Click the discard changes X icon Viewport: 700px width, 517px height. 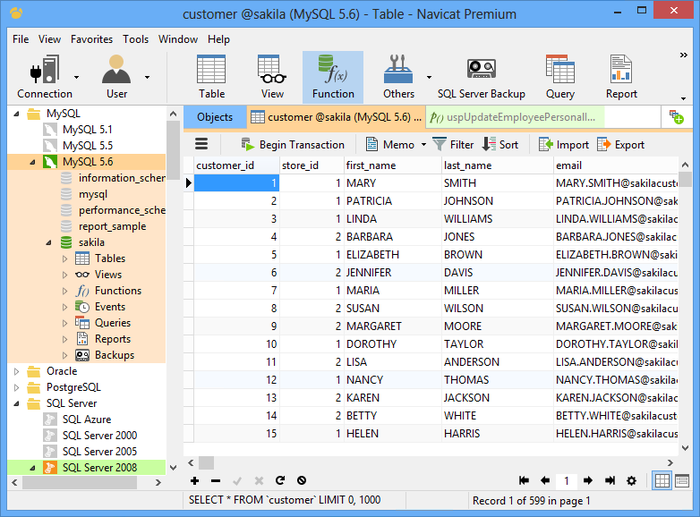[x=258, y=480]
